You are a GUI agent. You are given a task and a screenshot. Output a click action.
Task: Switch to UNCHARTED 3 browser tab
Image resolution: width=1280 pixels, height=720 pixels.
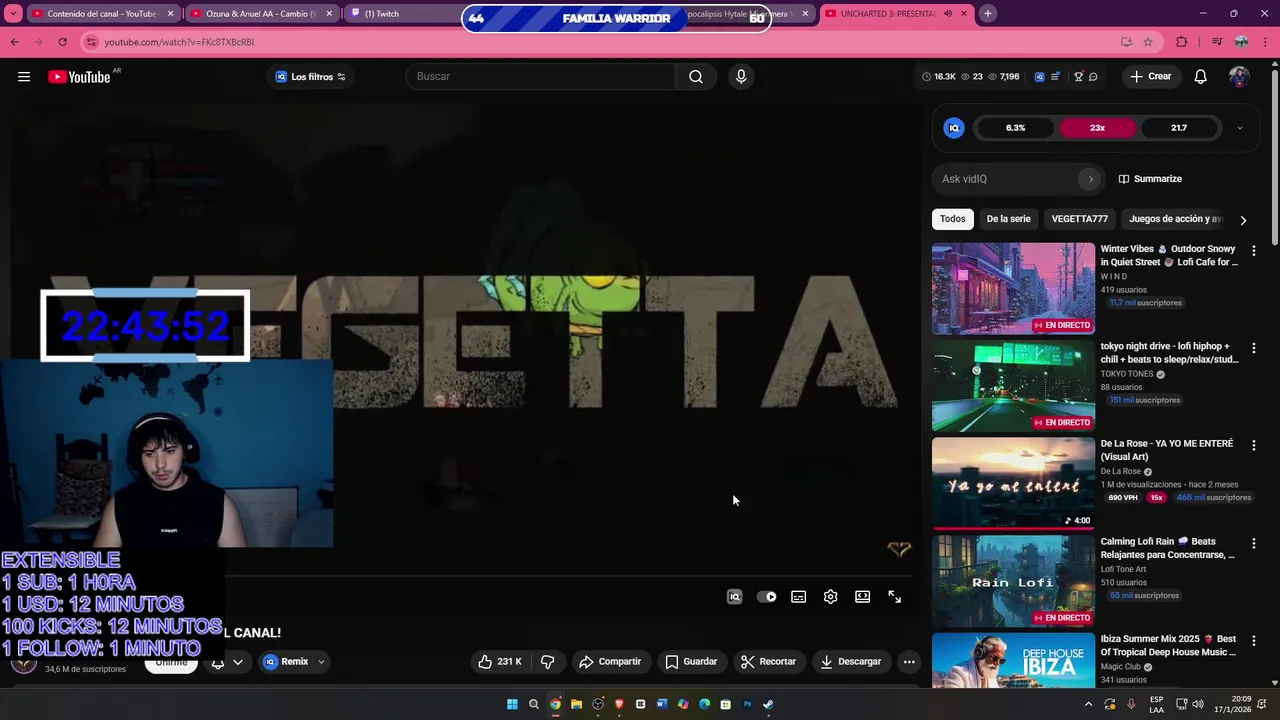[897, 14]
